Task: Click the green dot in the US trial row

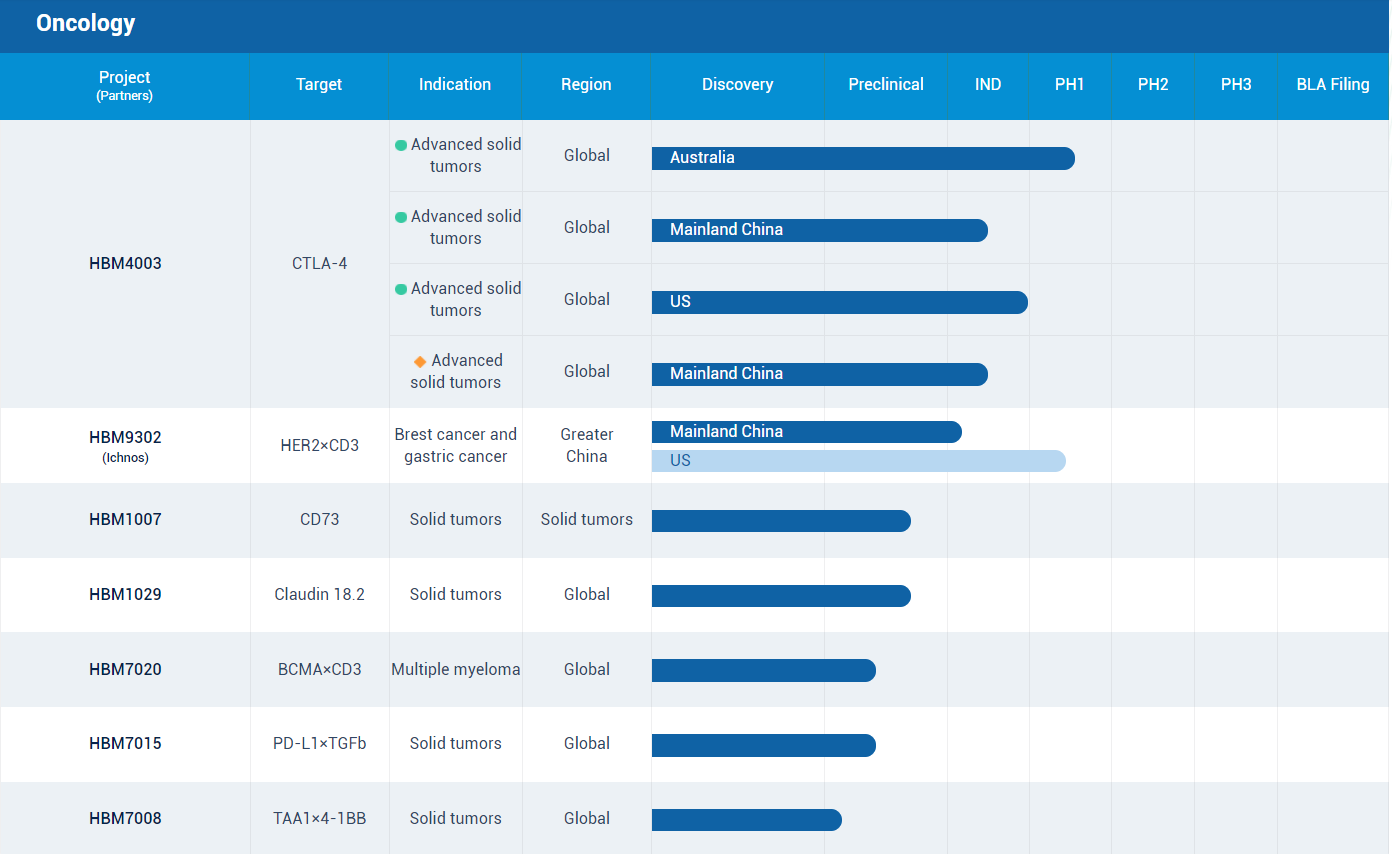Action: [x=401, y=289]
